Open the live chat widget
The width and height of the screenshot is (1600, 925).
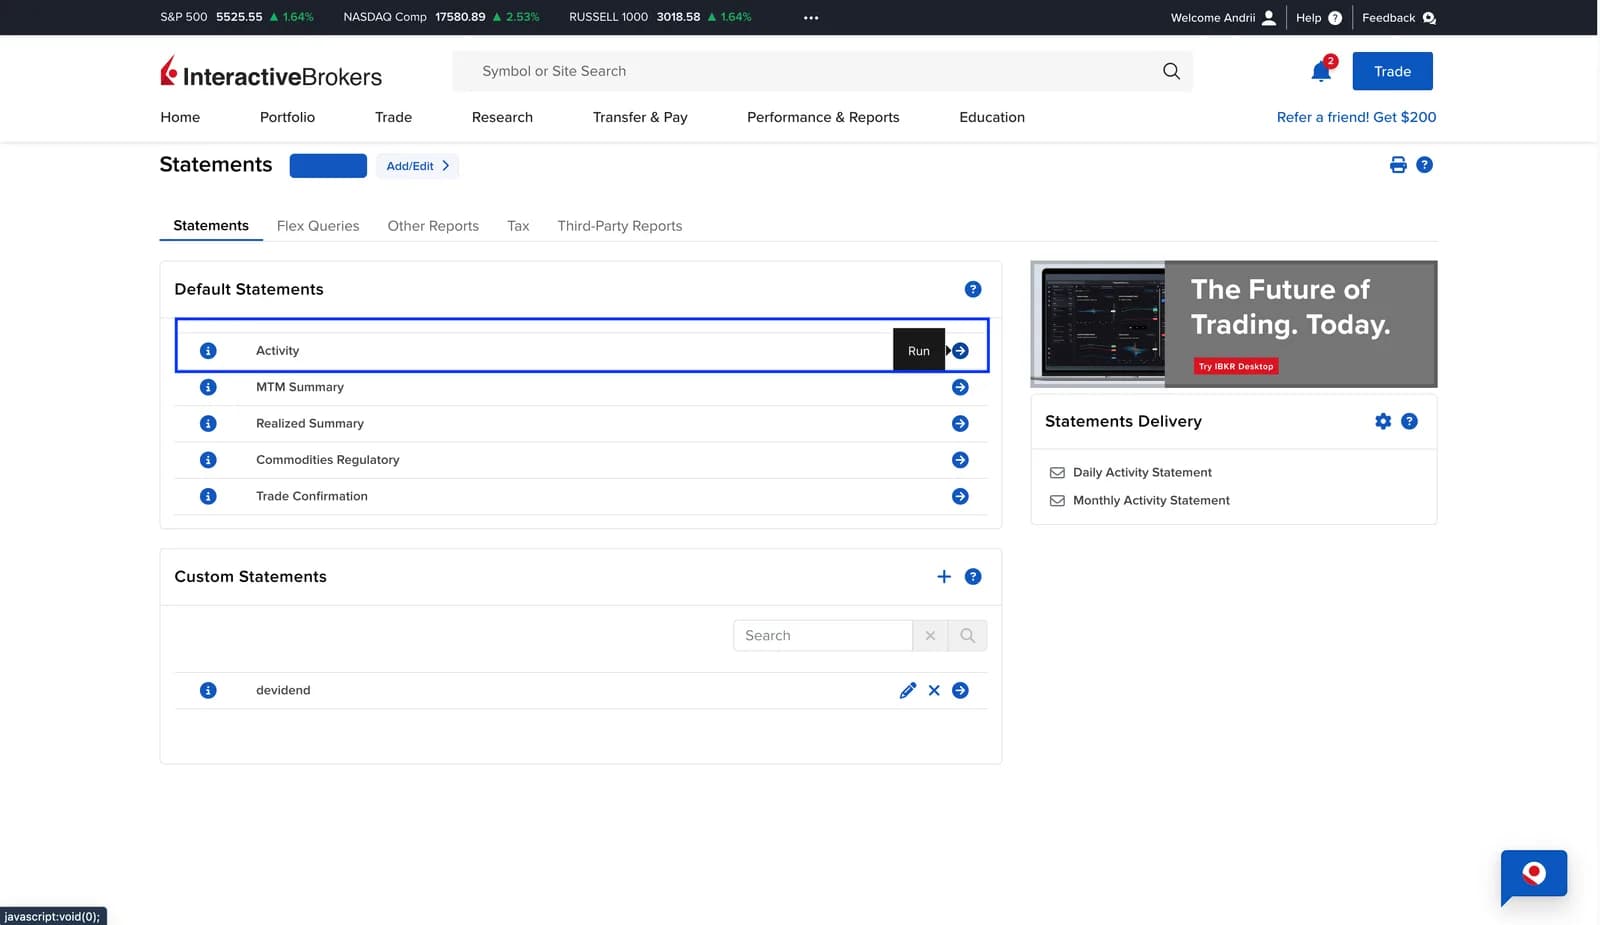(x=1534, y=876)
